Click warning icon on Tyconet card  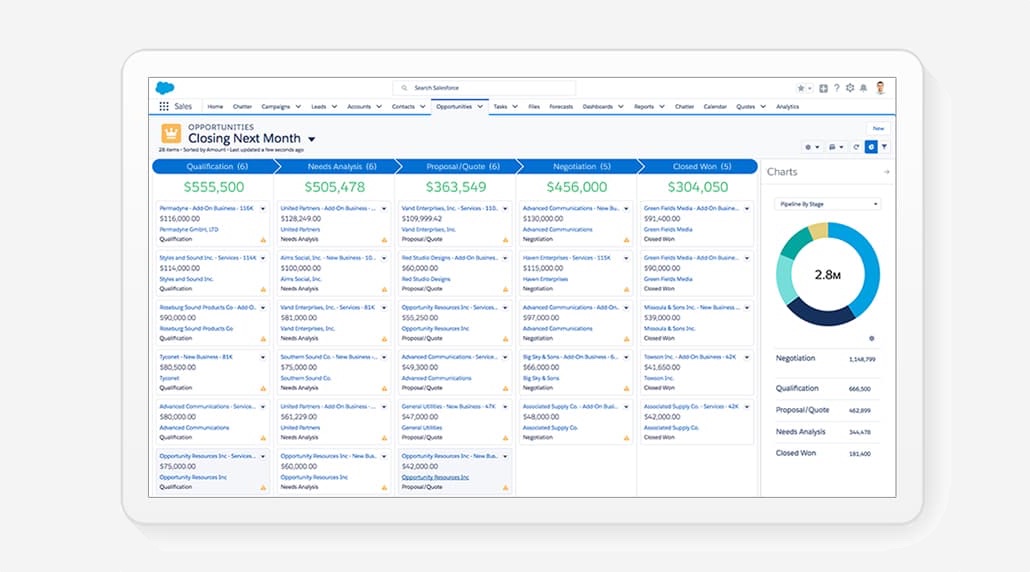tap(263, 388)
